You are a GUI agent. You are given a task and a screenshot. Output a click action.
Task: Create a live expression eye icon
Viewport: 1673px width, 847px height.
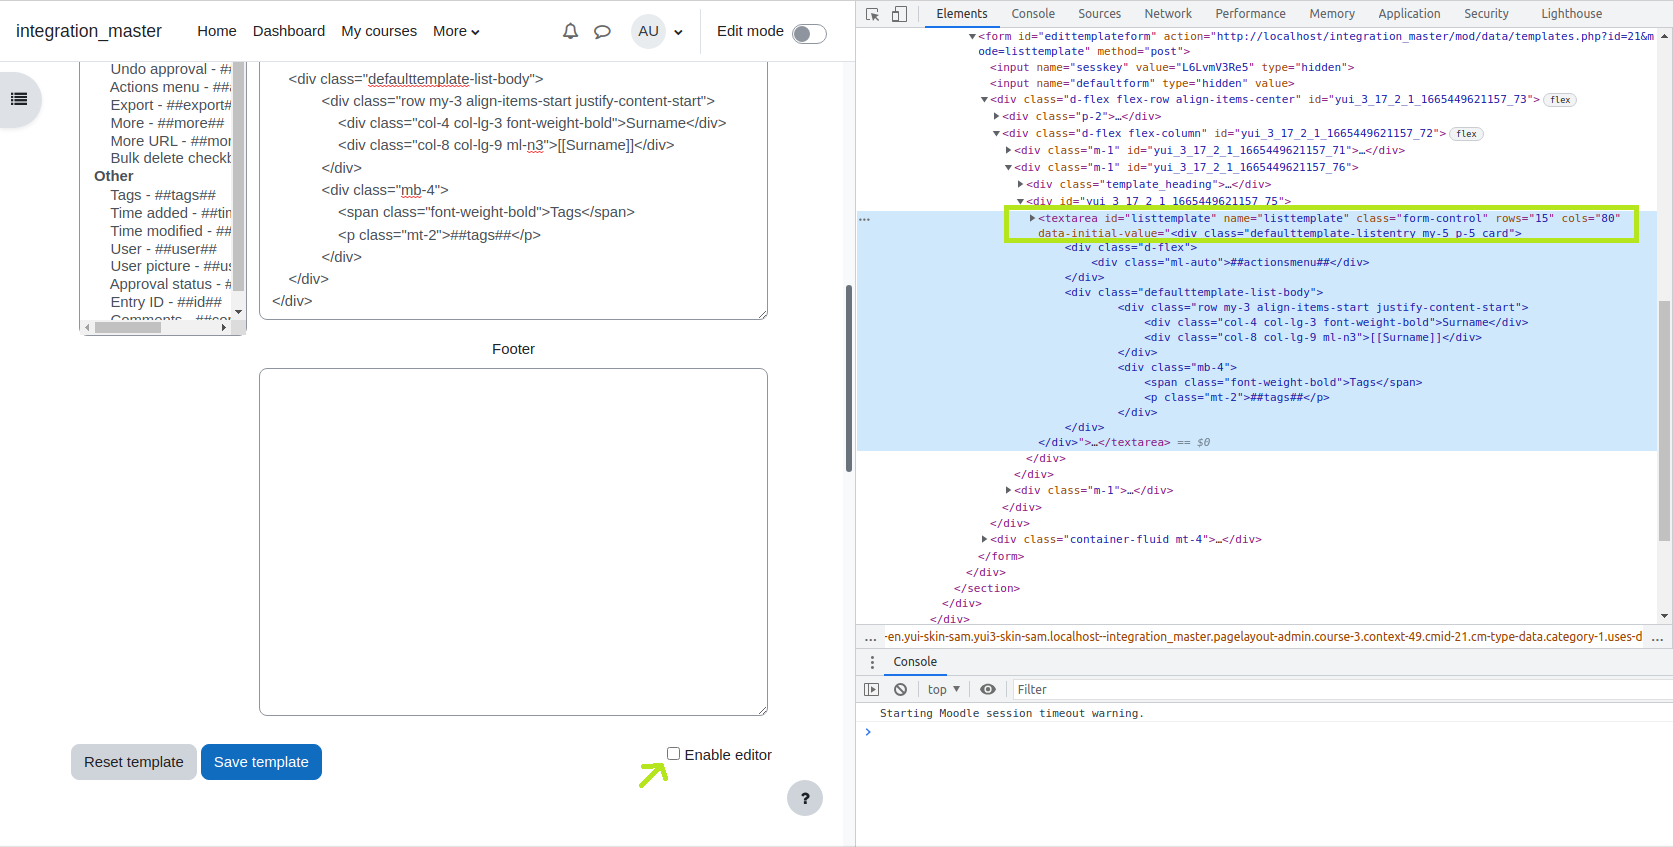coord(988,690)
